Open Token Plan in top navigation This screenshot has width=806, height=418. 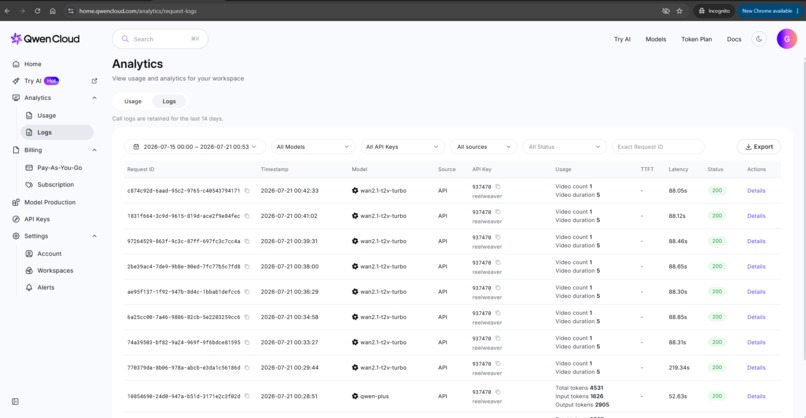pos(697,39)
